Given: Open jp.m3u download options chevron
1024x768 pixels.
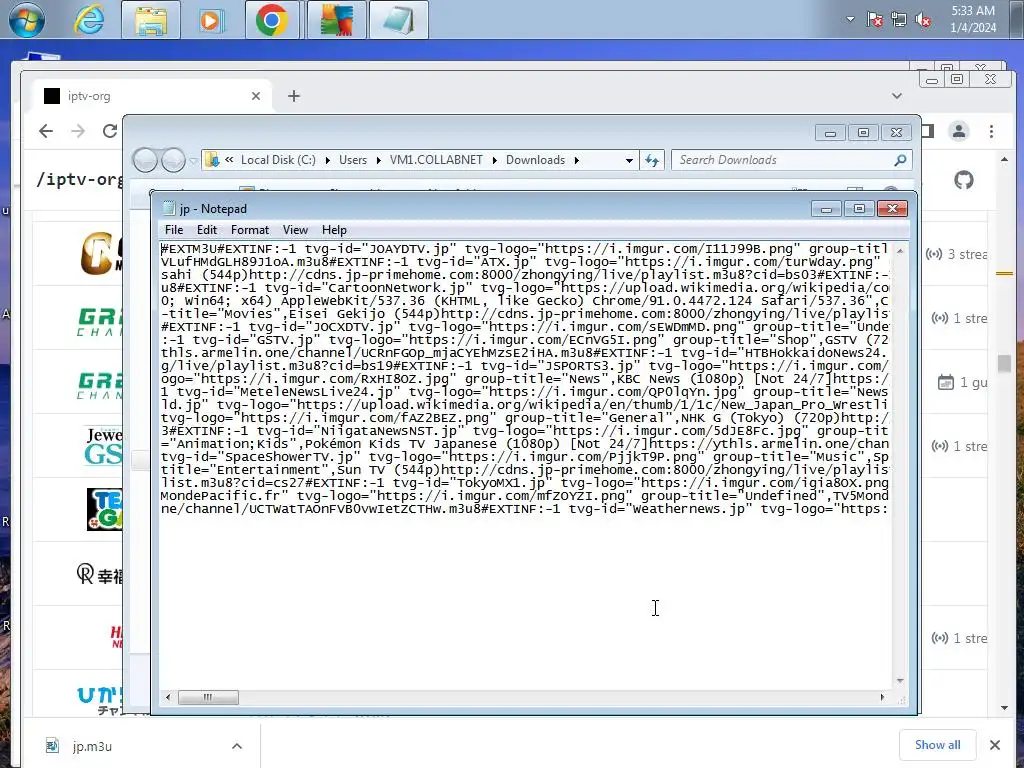Looking at the screenshot, I should (x=237, y=746).
